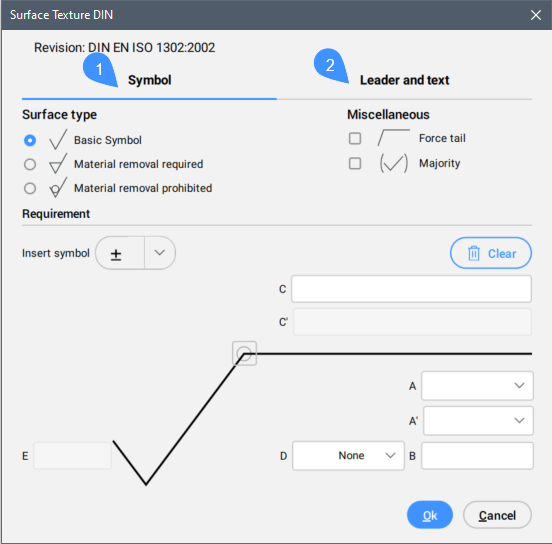Select Material removal prohibited radio button
The image size is (552, 544).
point(30,188)
